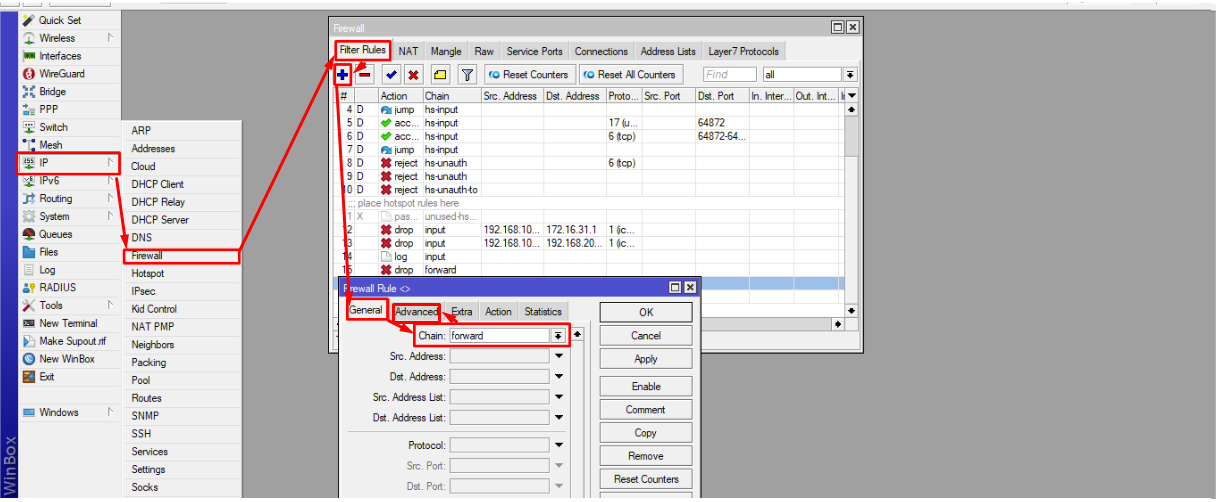Switch to the Mangle tab
This screenshot has width=1221, height=502.
coord(446,51)
